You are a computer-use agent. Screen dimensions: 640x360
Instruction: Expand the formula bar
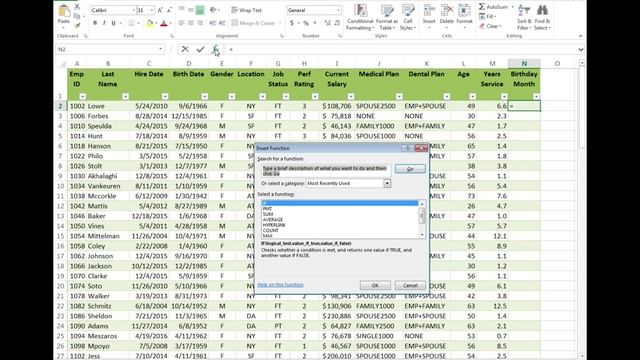point(580,49)
